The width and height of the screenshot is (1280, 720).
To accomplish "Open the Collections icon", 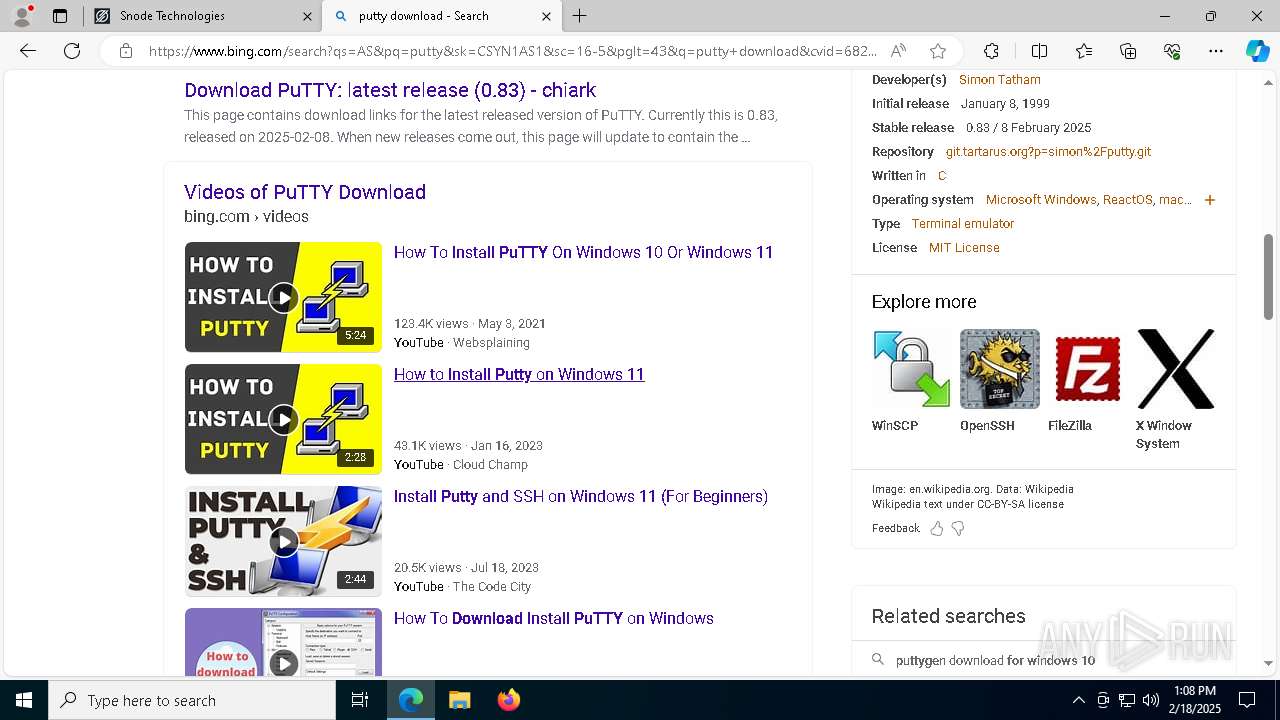I will (1128, 51).
